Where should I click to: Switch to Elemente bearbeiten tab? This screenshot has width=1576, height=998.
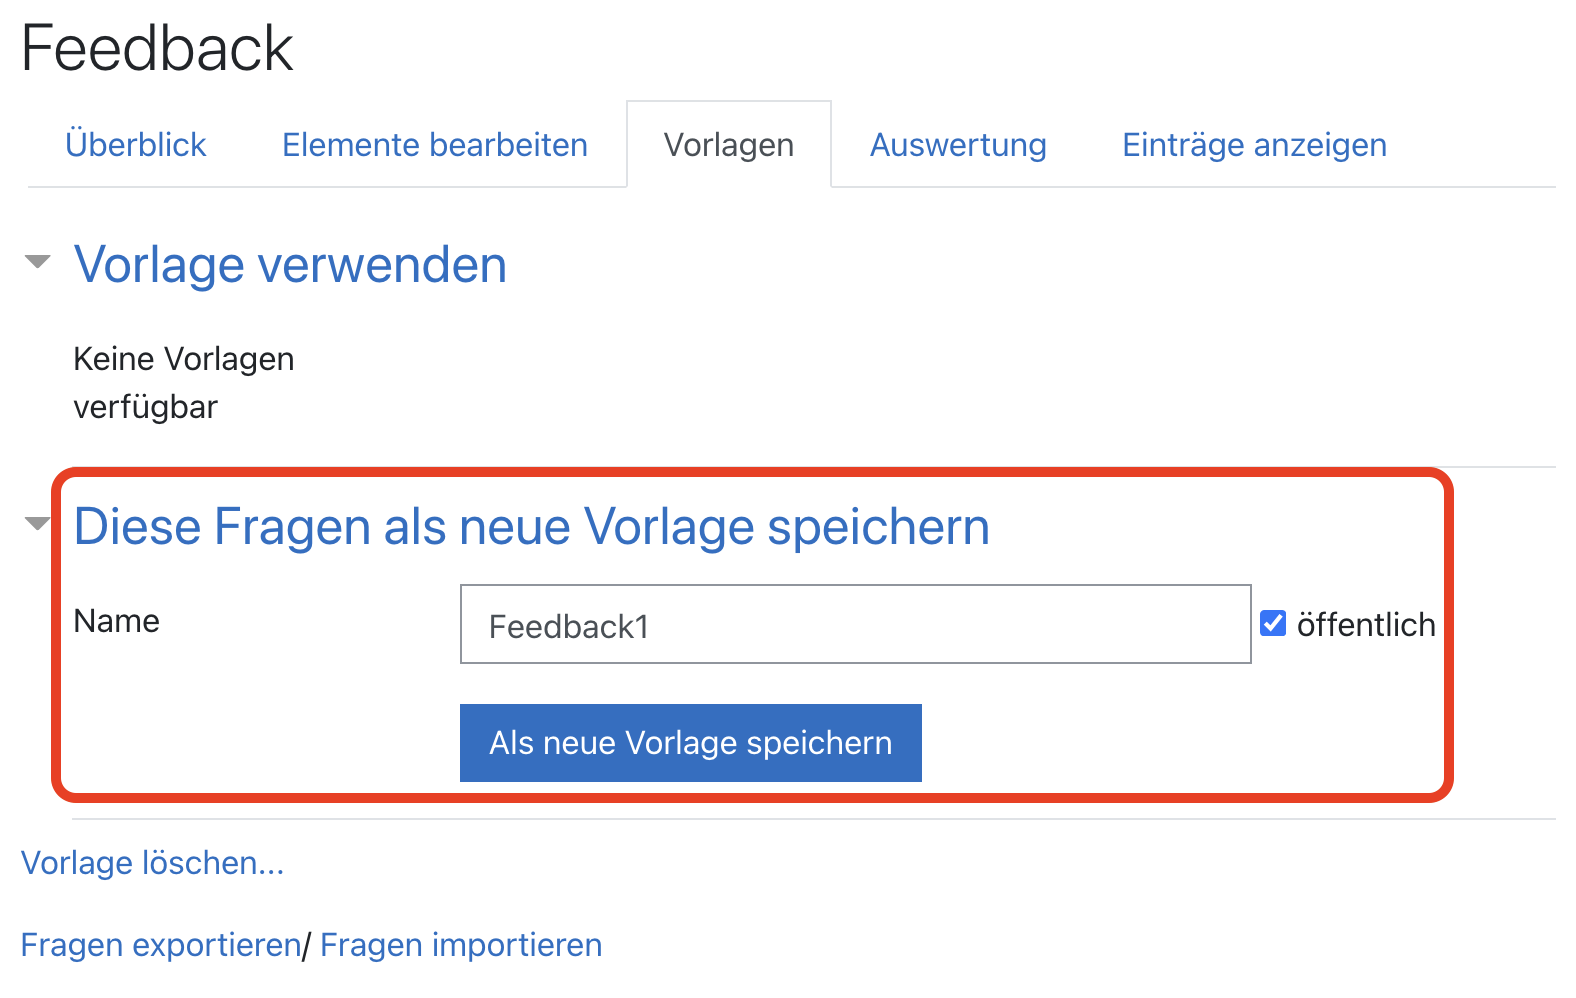click(x=434, y=145)
